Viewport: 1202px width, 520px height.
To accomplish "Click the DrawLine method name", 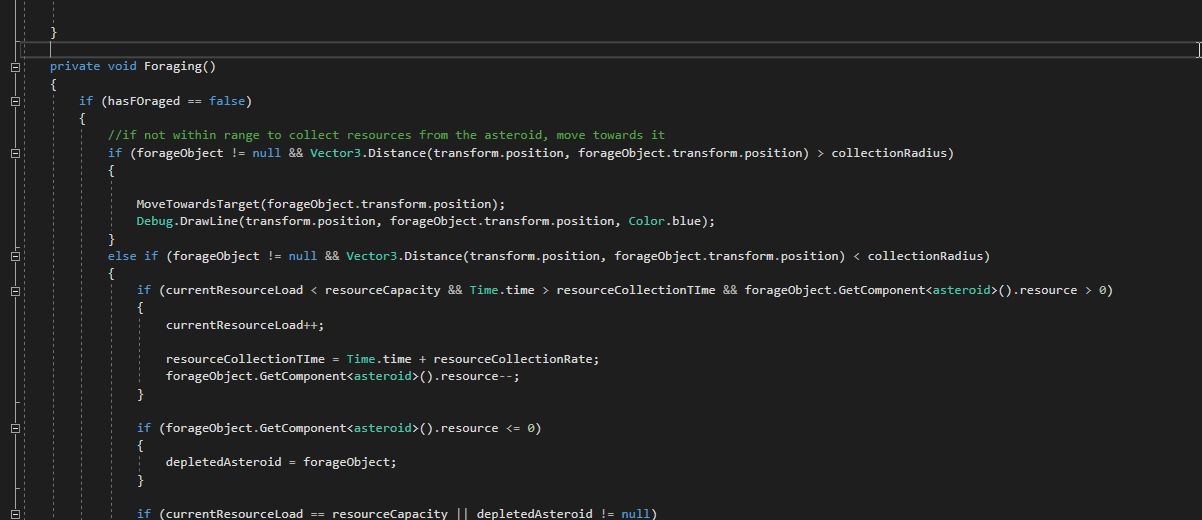I will [209, 221].
